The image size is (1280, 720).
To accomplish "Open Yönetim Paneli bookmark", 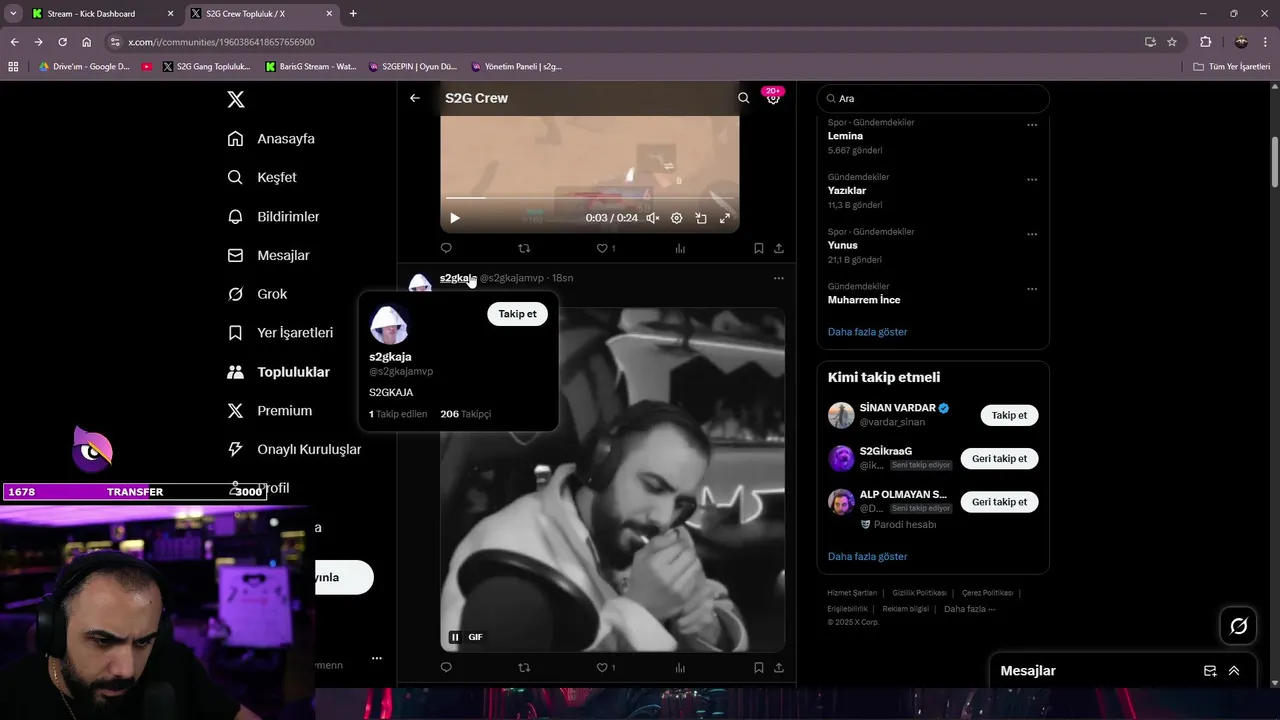I will pyautogui.click(x=517, y=67).
